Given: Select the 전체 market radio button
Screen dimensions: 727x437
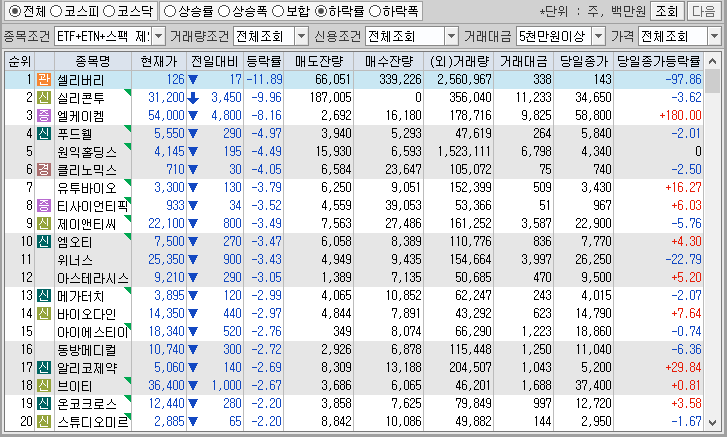Looking at the screenshot, I should point(14,12).
